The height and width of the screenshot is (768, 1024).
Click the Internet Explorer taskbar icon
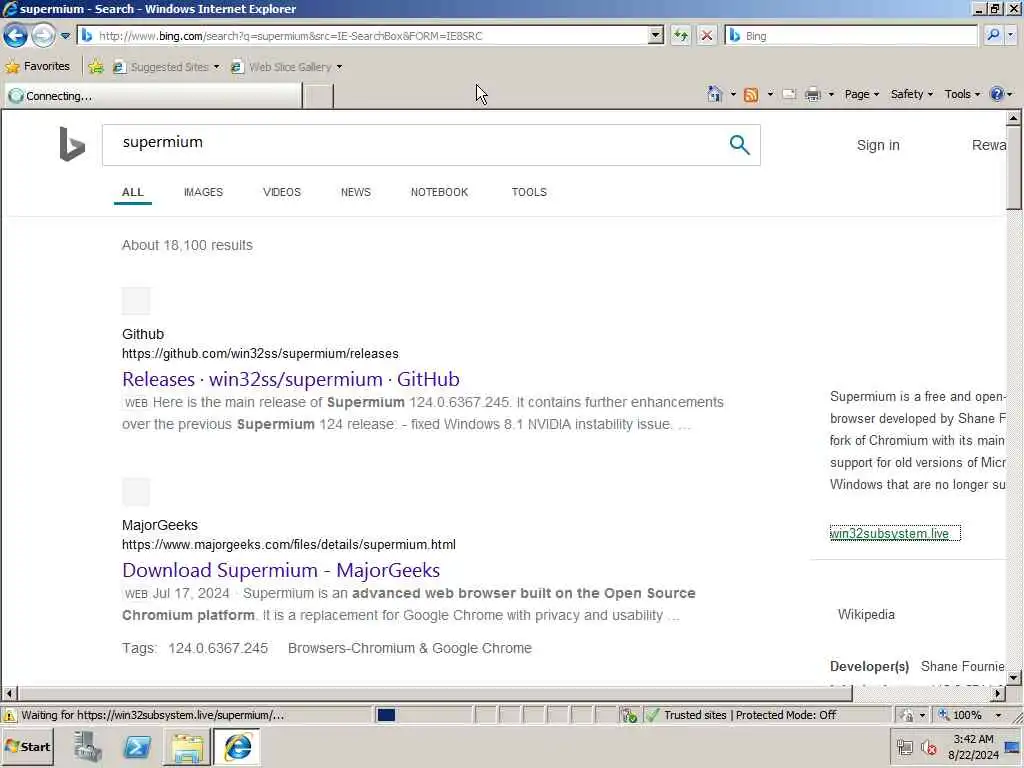point(238,747)
